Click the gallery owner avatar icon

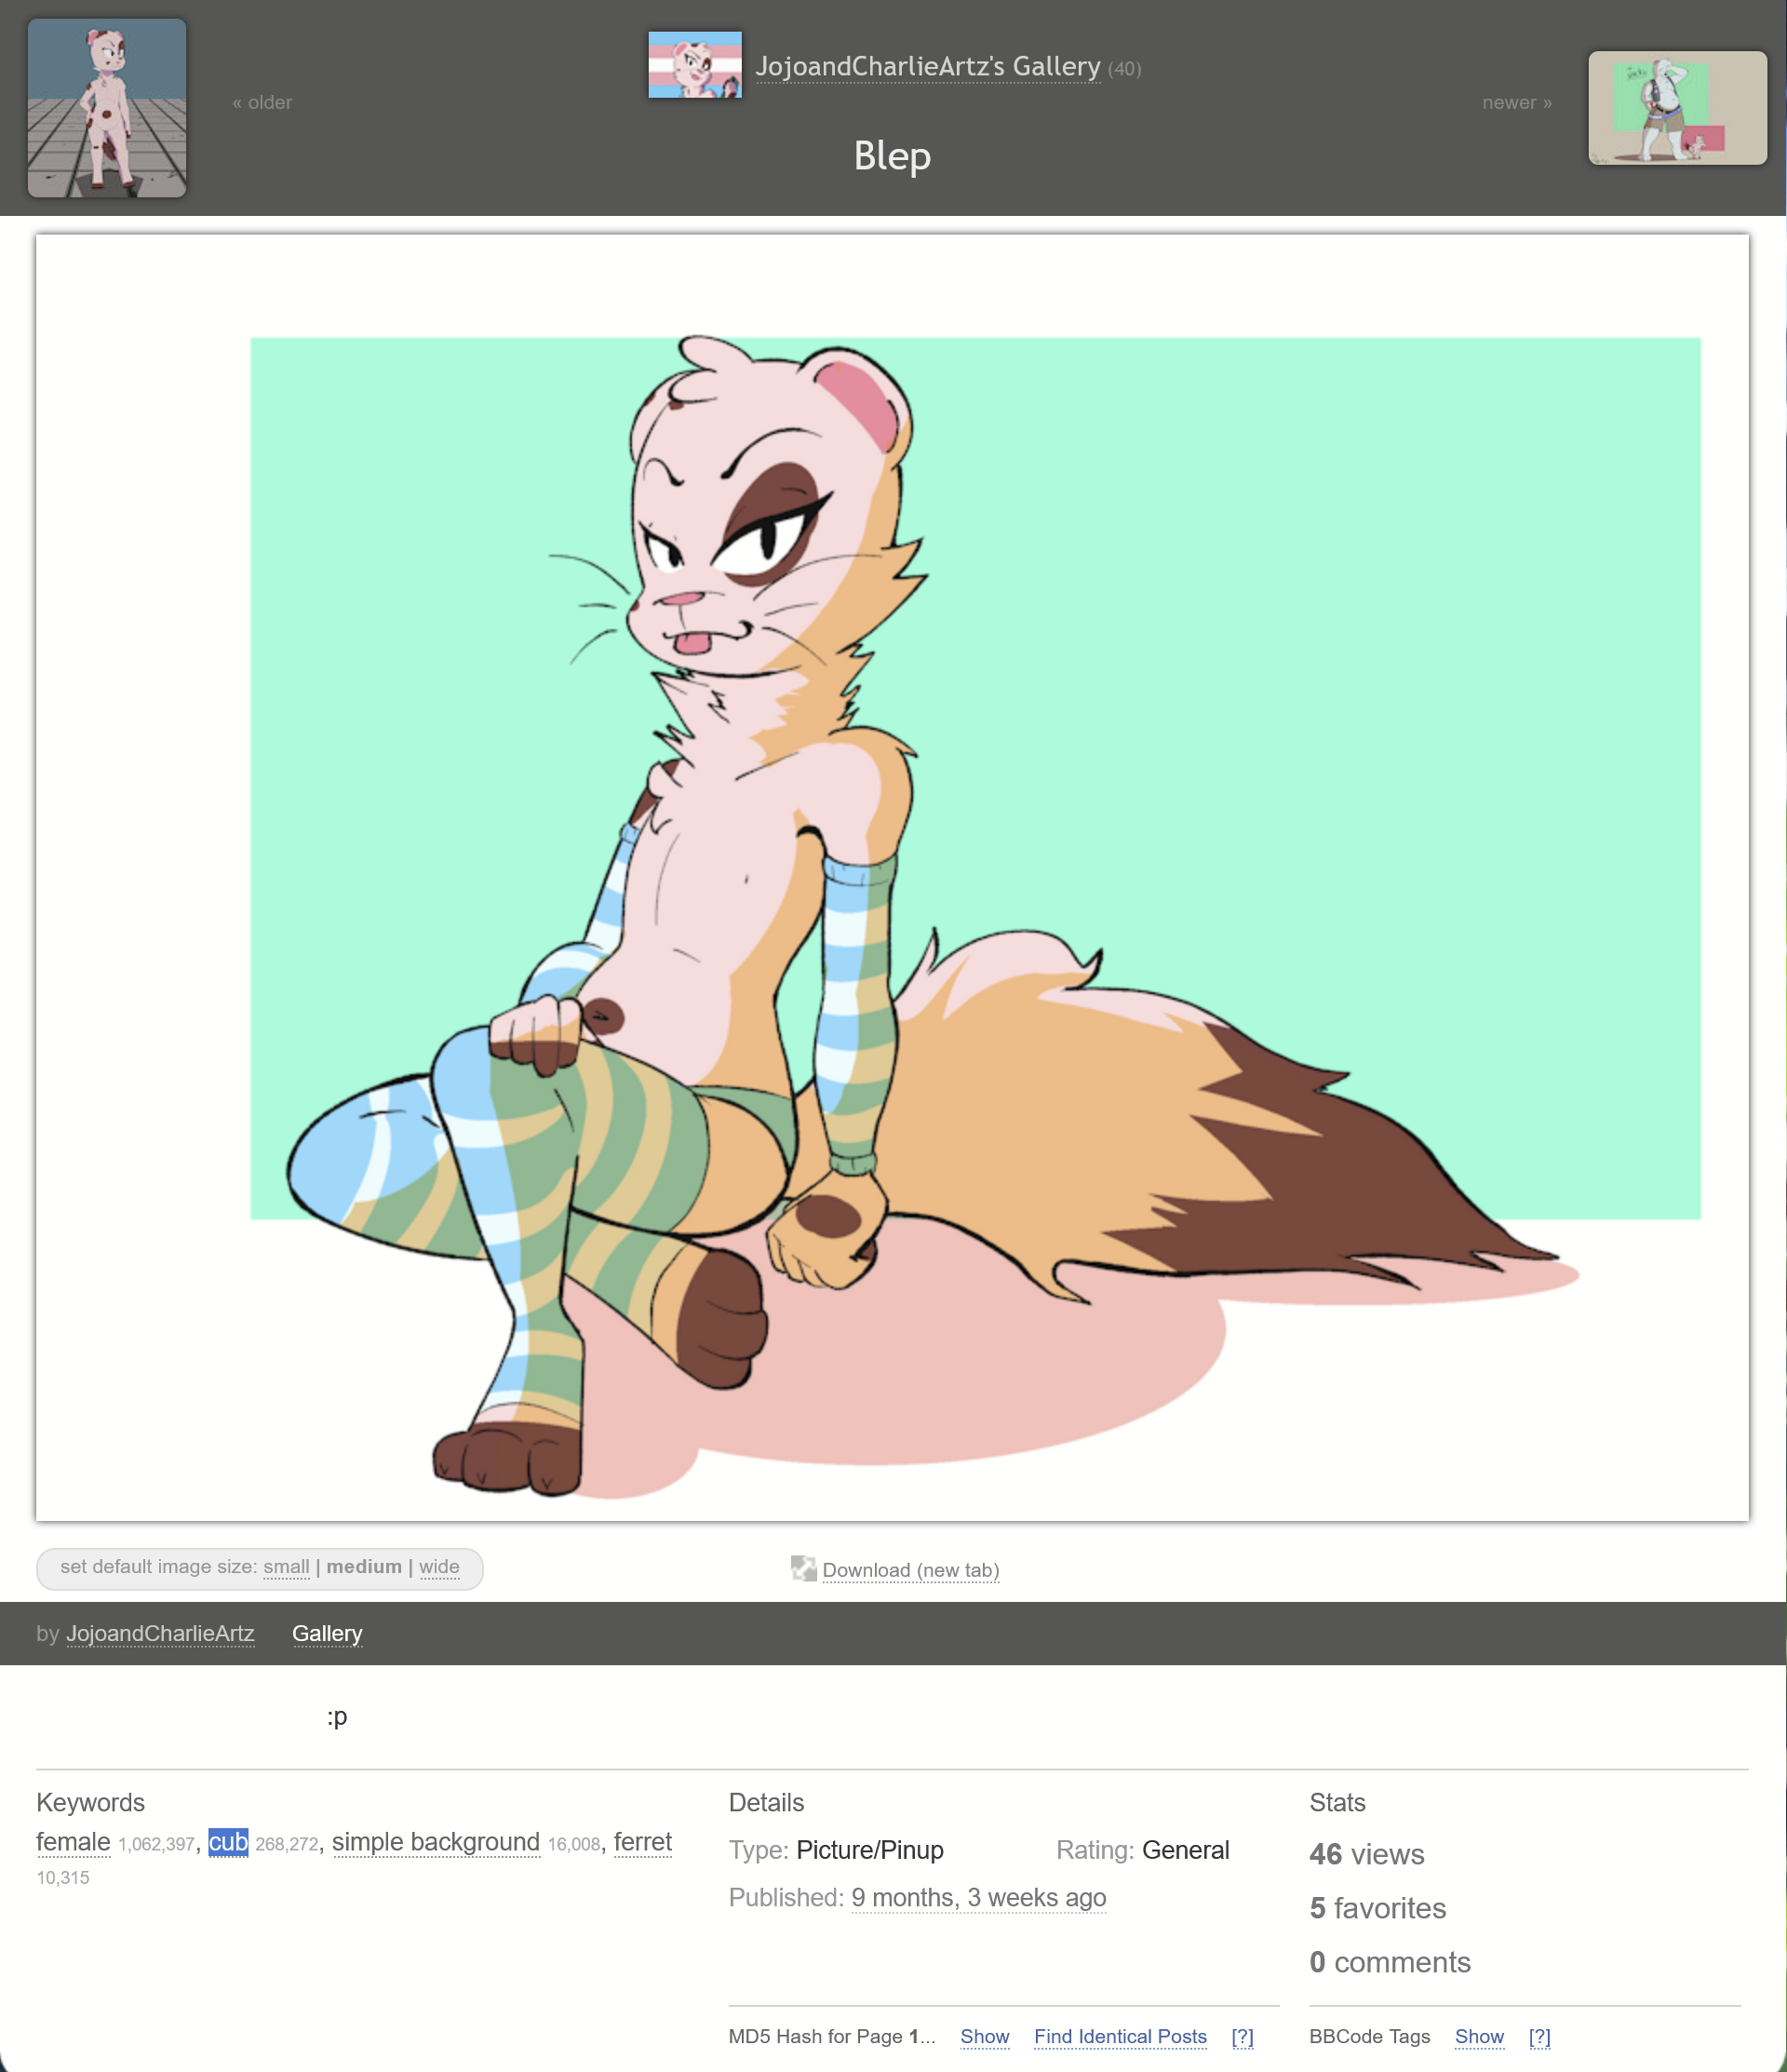tap(694, 65)
